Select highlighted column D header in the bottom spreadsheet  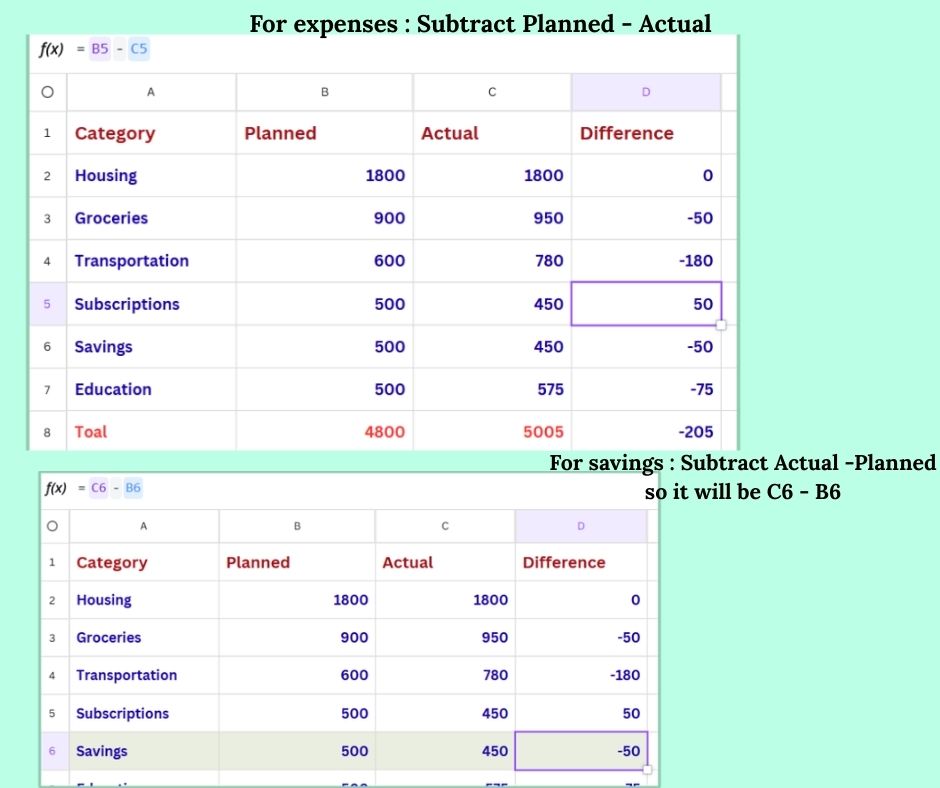pyautogui.click(x=581, y=526)
